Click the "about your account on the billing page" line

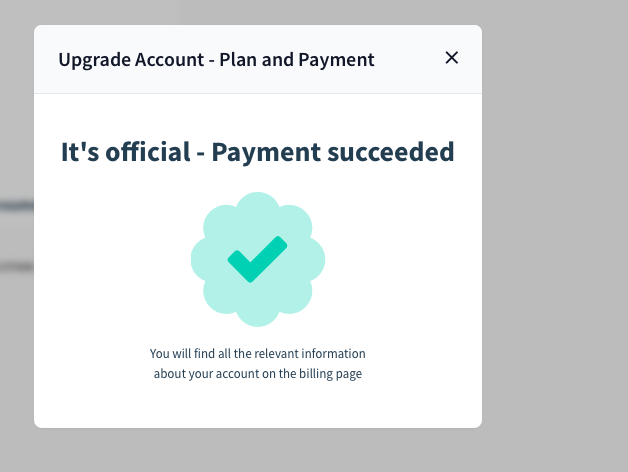pyautogui.click(x=258, y=374)
